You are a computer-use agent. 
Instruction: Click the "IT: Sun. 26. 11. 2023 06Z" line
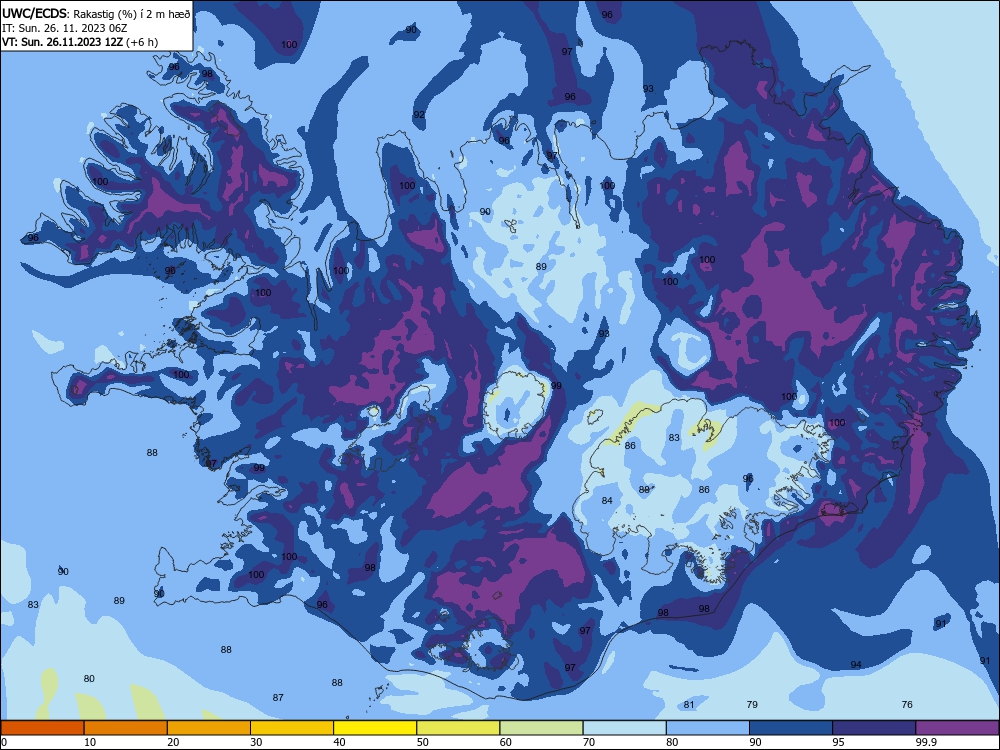tap(65, 28)
